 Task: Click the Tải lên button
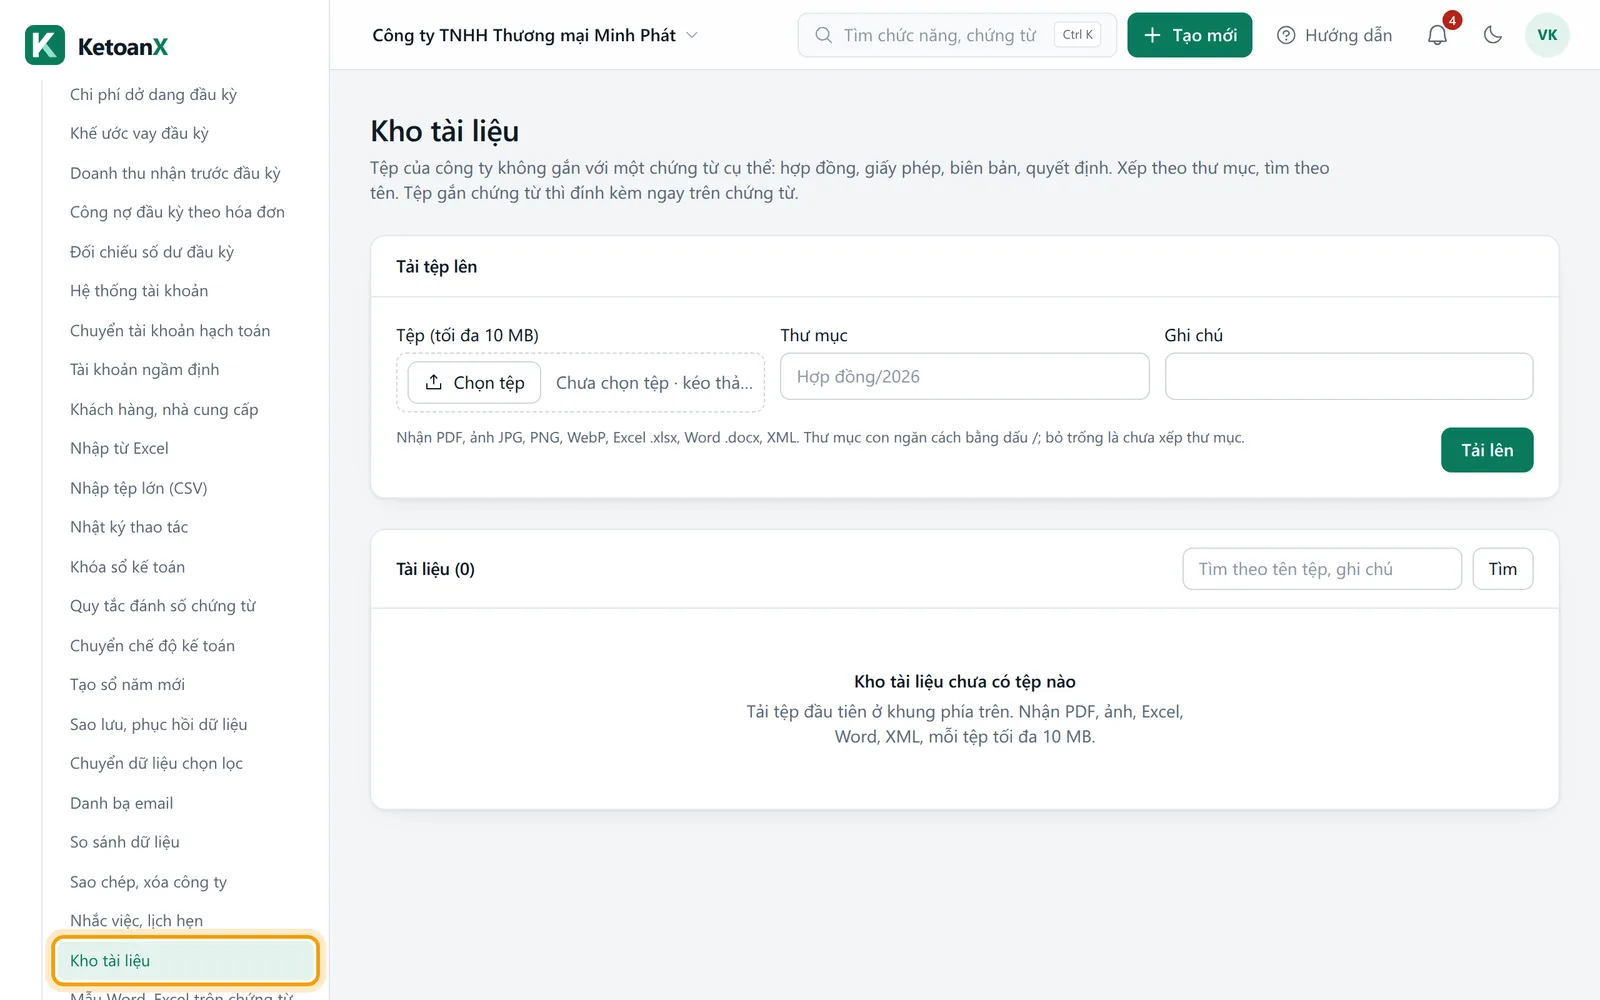(1487, 450)
